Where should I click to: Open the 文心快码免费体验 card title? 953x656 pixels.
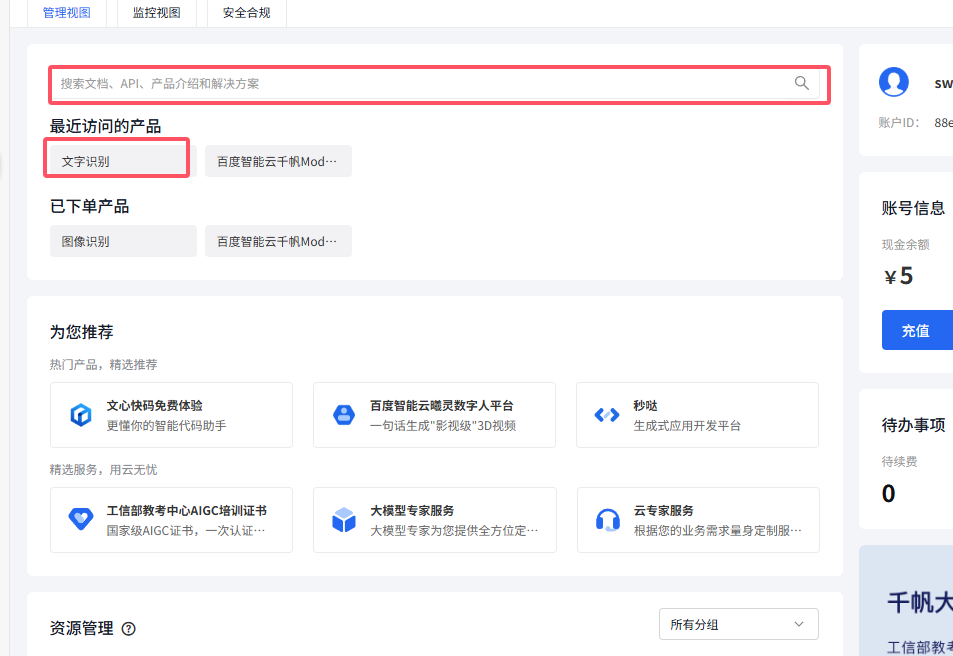coord(154,406)
